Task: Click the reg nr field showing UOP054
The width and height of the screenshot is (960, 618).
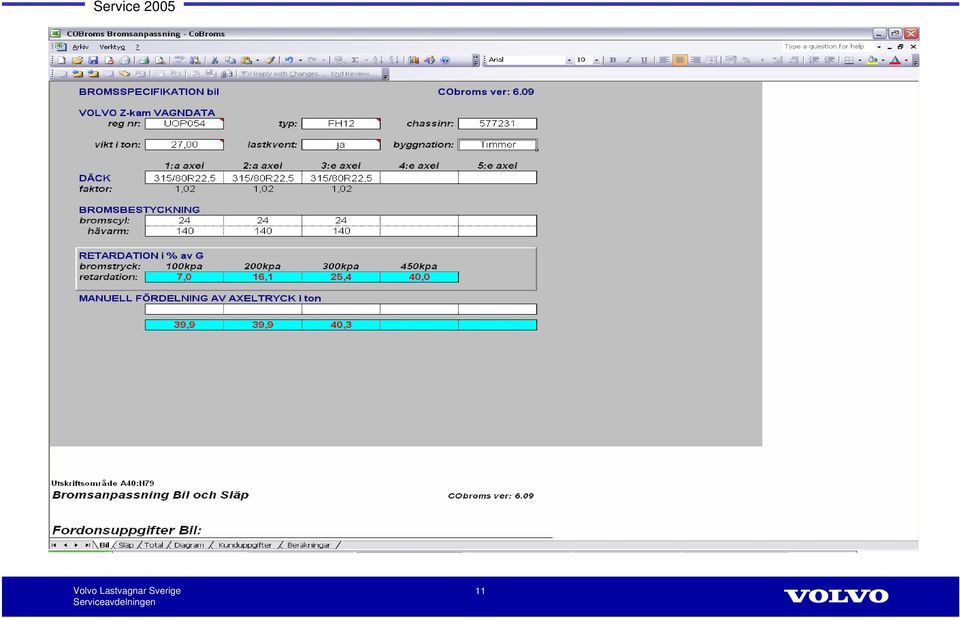Action: click(184, 124)
